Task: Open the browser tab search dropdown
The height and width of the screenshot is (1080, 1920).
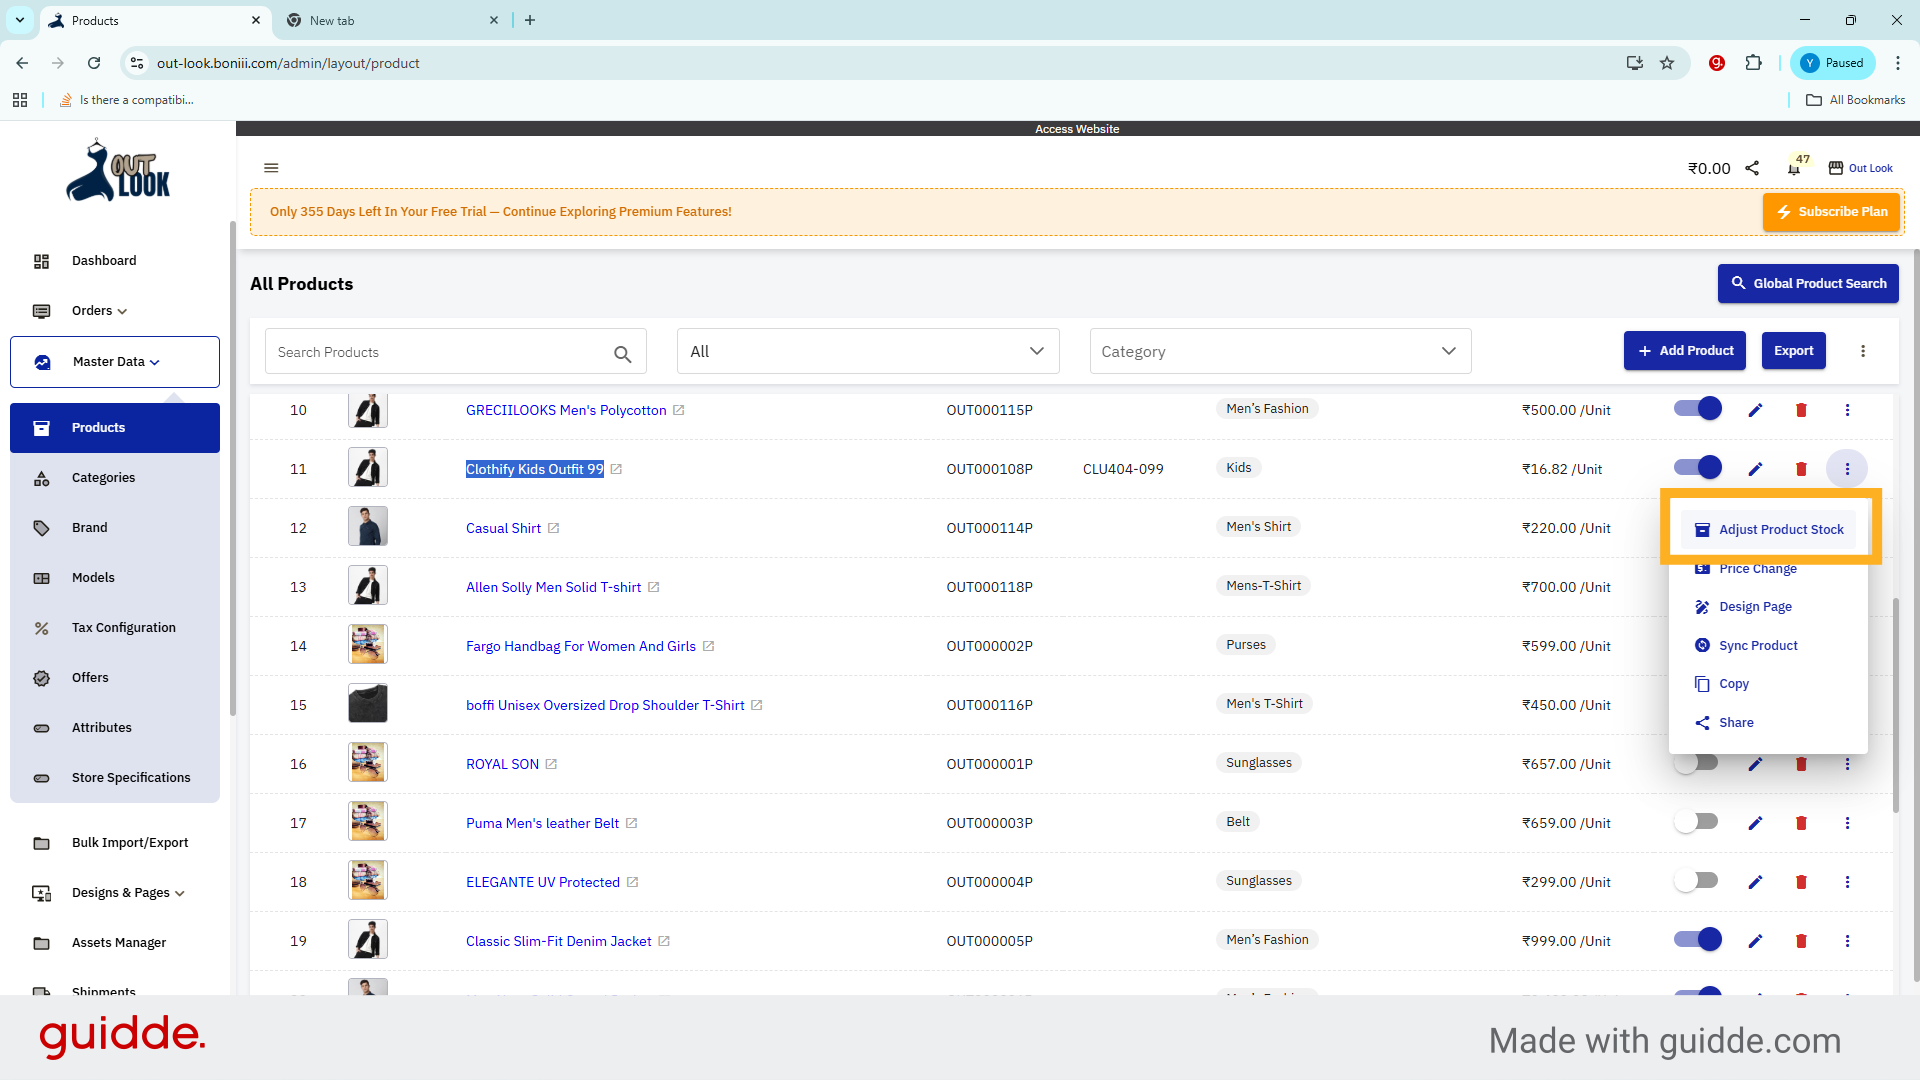Action: tap(20, 20)
